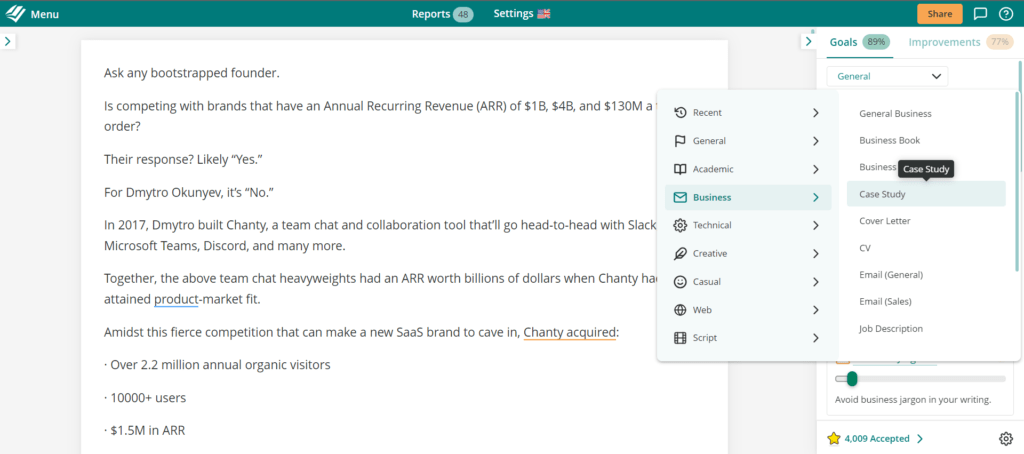Click the Casual smiley icon
Viewport: 1024px width, 454px height.
(x=680, y=282)
